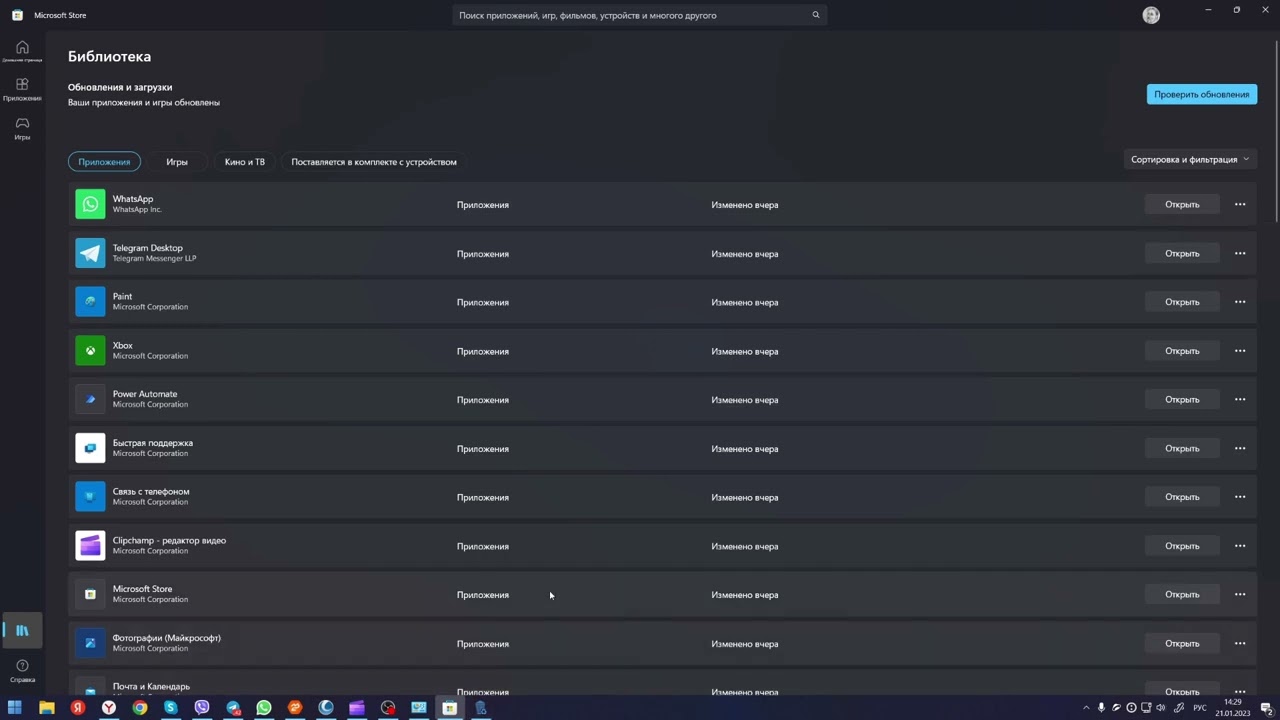1280x720 pixels.
Task: Click the Power Automate app name
Action: click(x=145, y=394)
